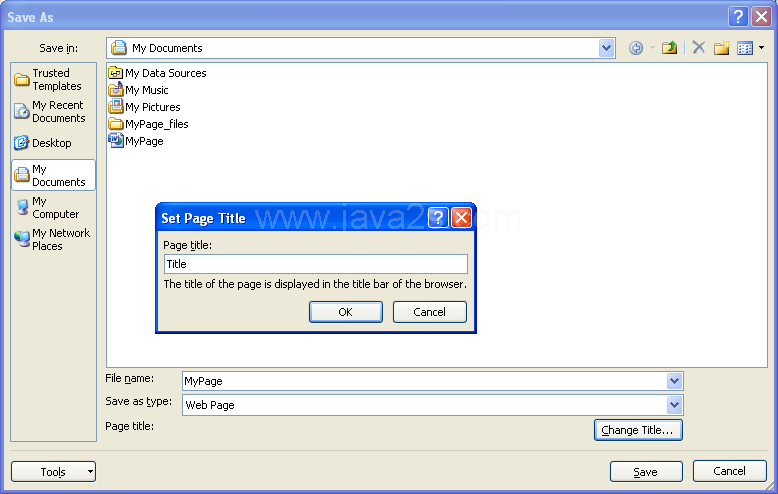Image resolution: width=778 pixels, height=494 pixels.
Task: Click the Delete X toolbar icon
Action: [x=699, y=48]
